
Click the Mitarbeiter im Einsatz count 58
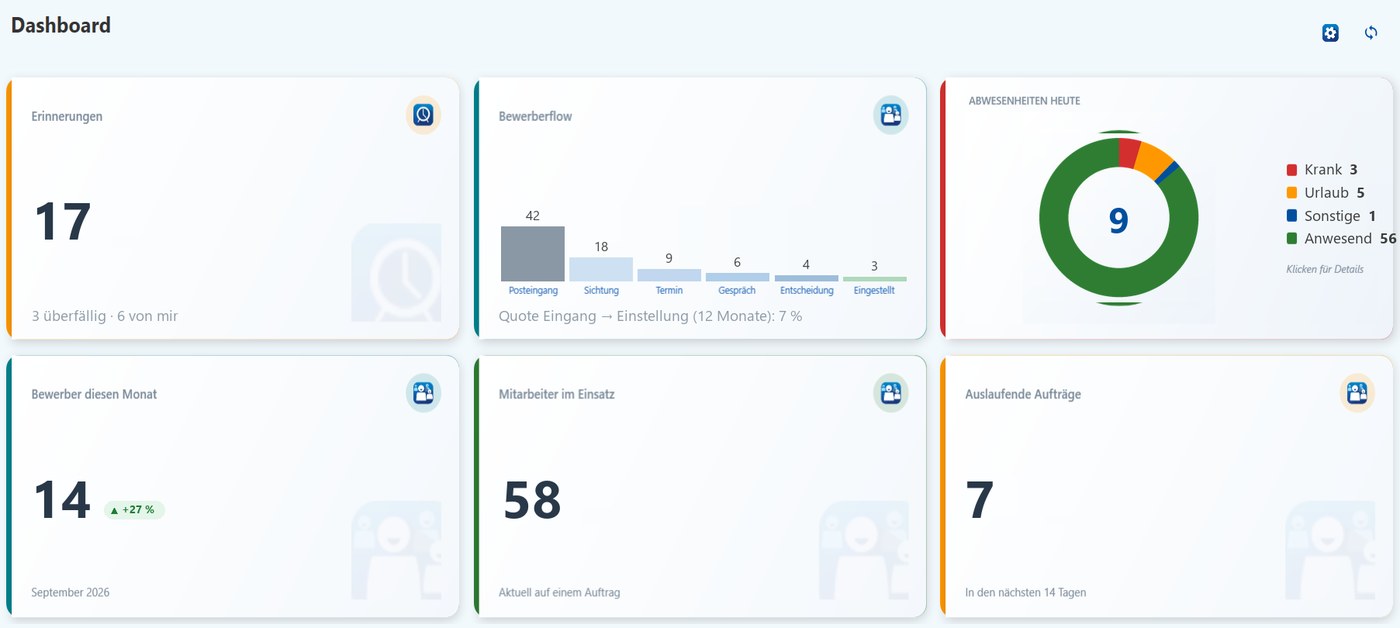[532, 500]
